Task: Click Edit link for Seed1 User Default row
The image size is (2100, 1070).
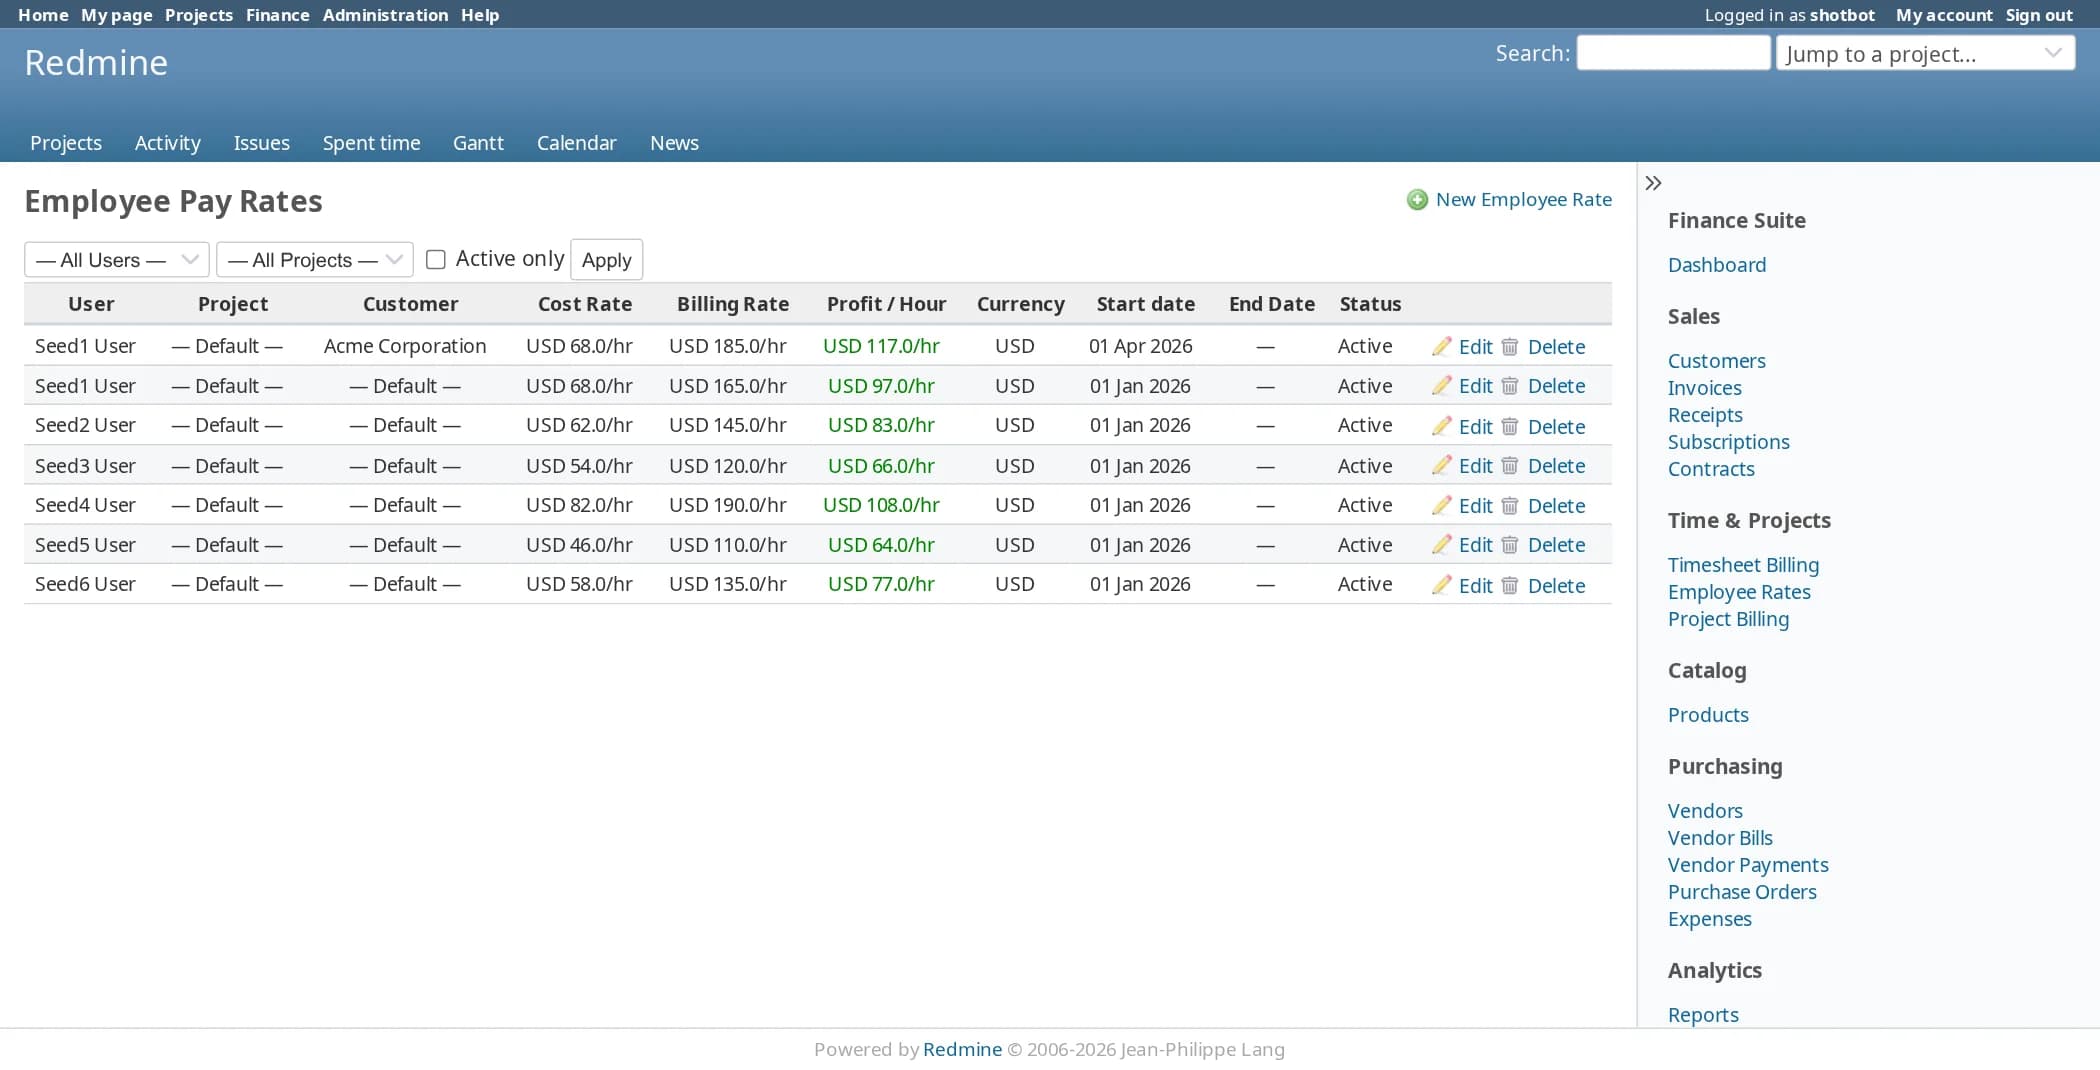Action: click(1475, 386)
